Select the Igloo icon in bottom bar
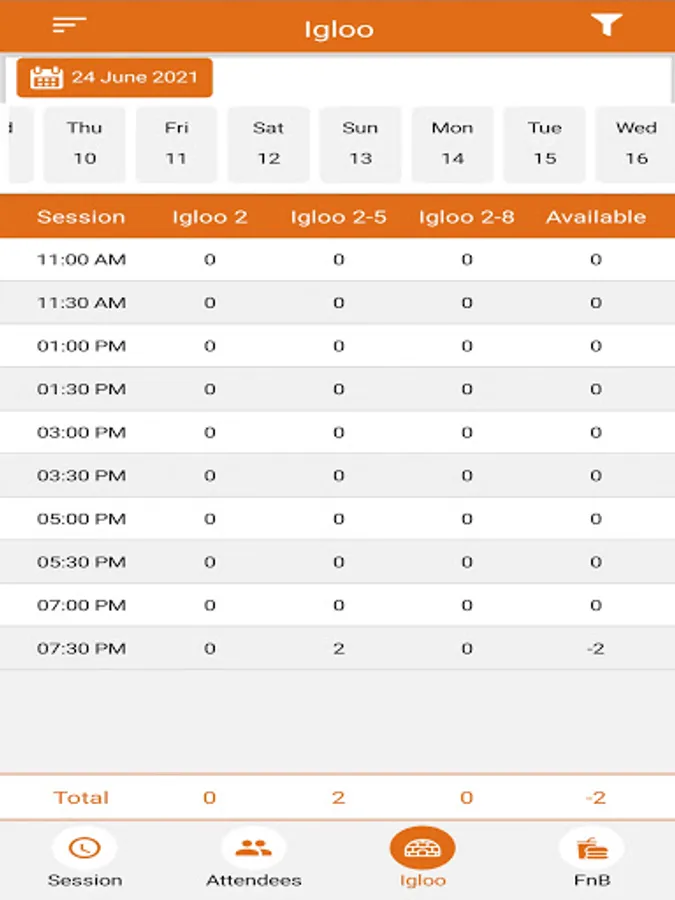The height and width of the screenshot is (900, 675). point(422,848)
